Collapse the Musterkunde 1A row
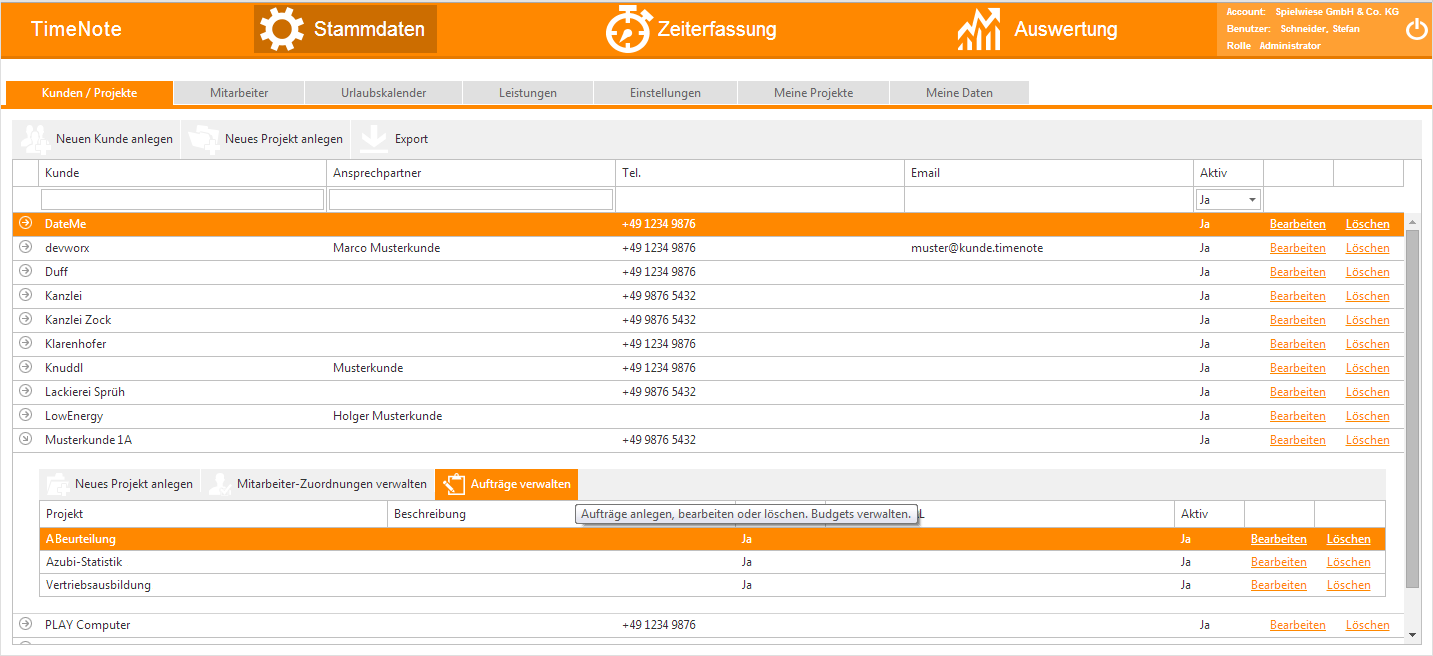Viewport: 1433px width, 656px height. pyautogui.click(x=26, y=440)
